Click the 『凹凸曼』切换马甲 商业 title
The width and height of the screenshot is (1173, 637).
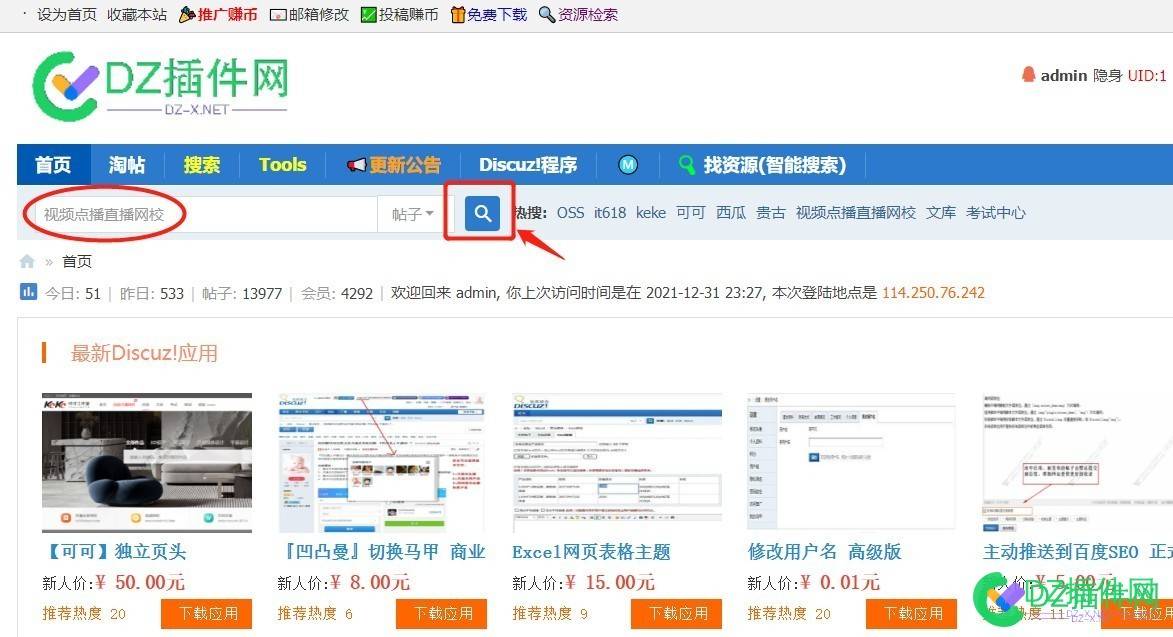[382, 552]
